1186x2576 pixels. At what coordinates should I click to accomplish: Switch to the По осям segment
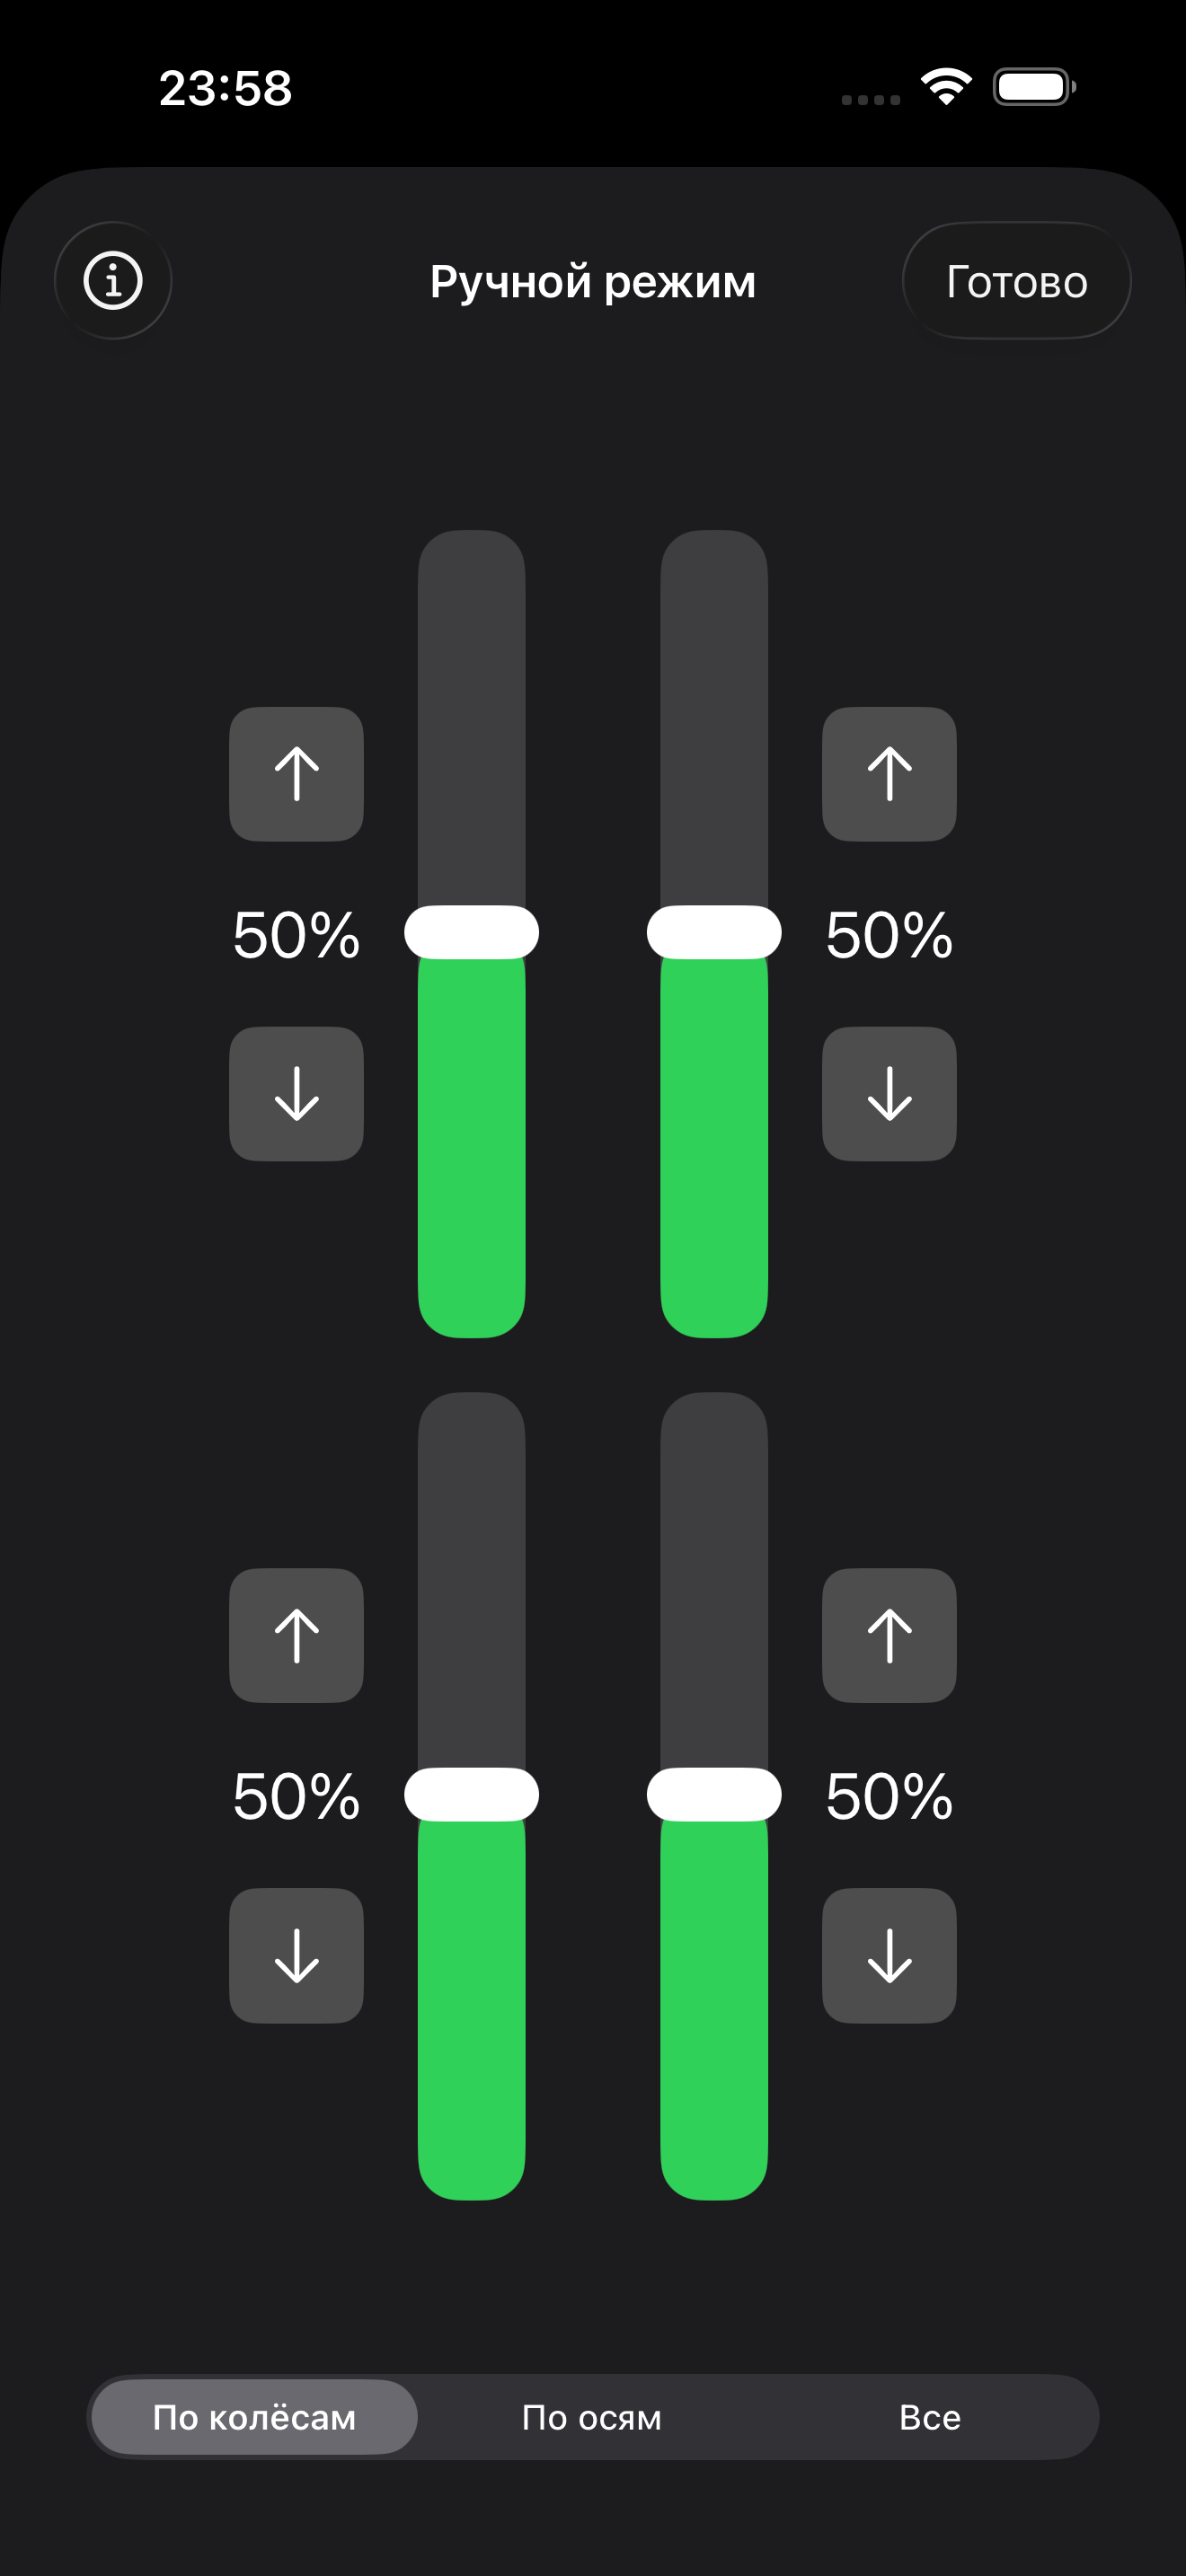tap(592, 2417)
